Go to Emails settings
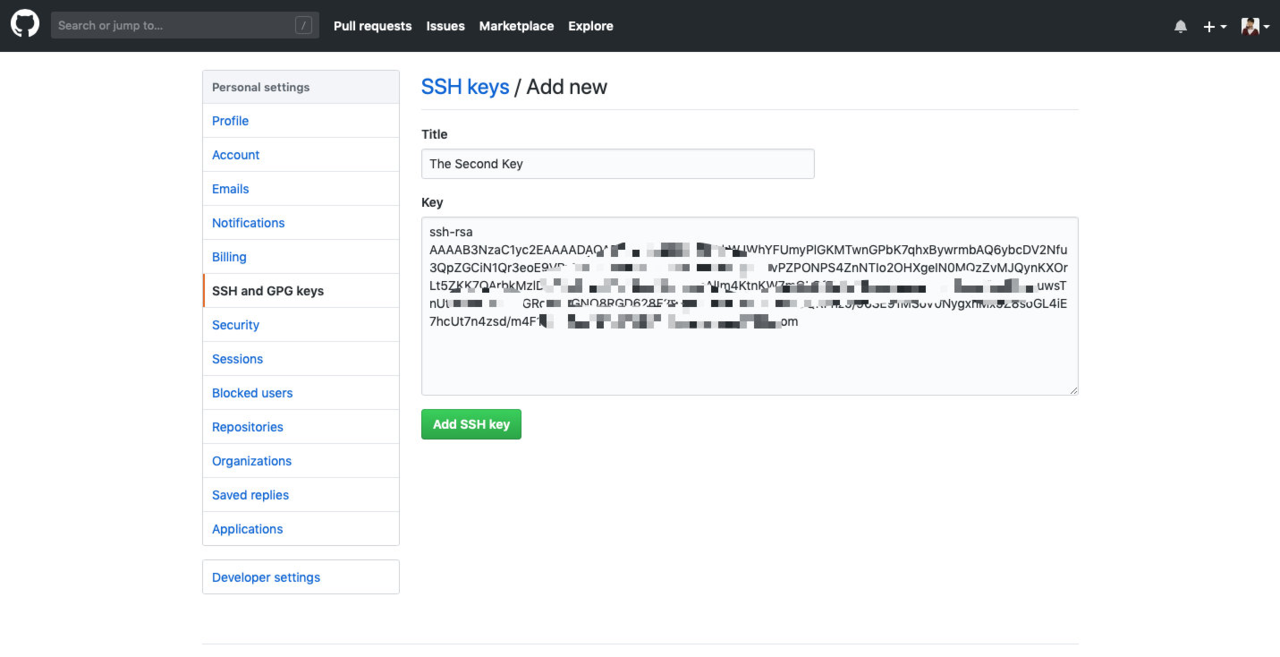1280x657 pixels. [x=301, y=189]
